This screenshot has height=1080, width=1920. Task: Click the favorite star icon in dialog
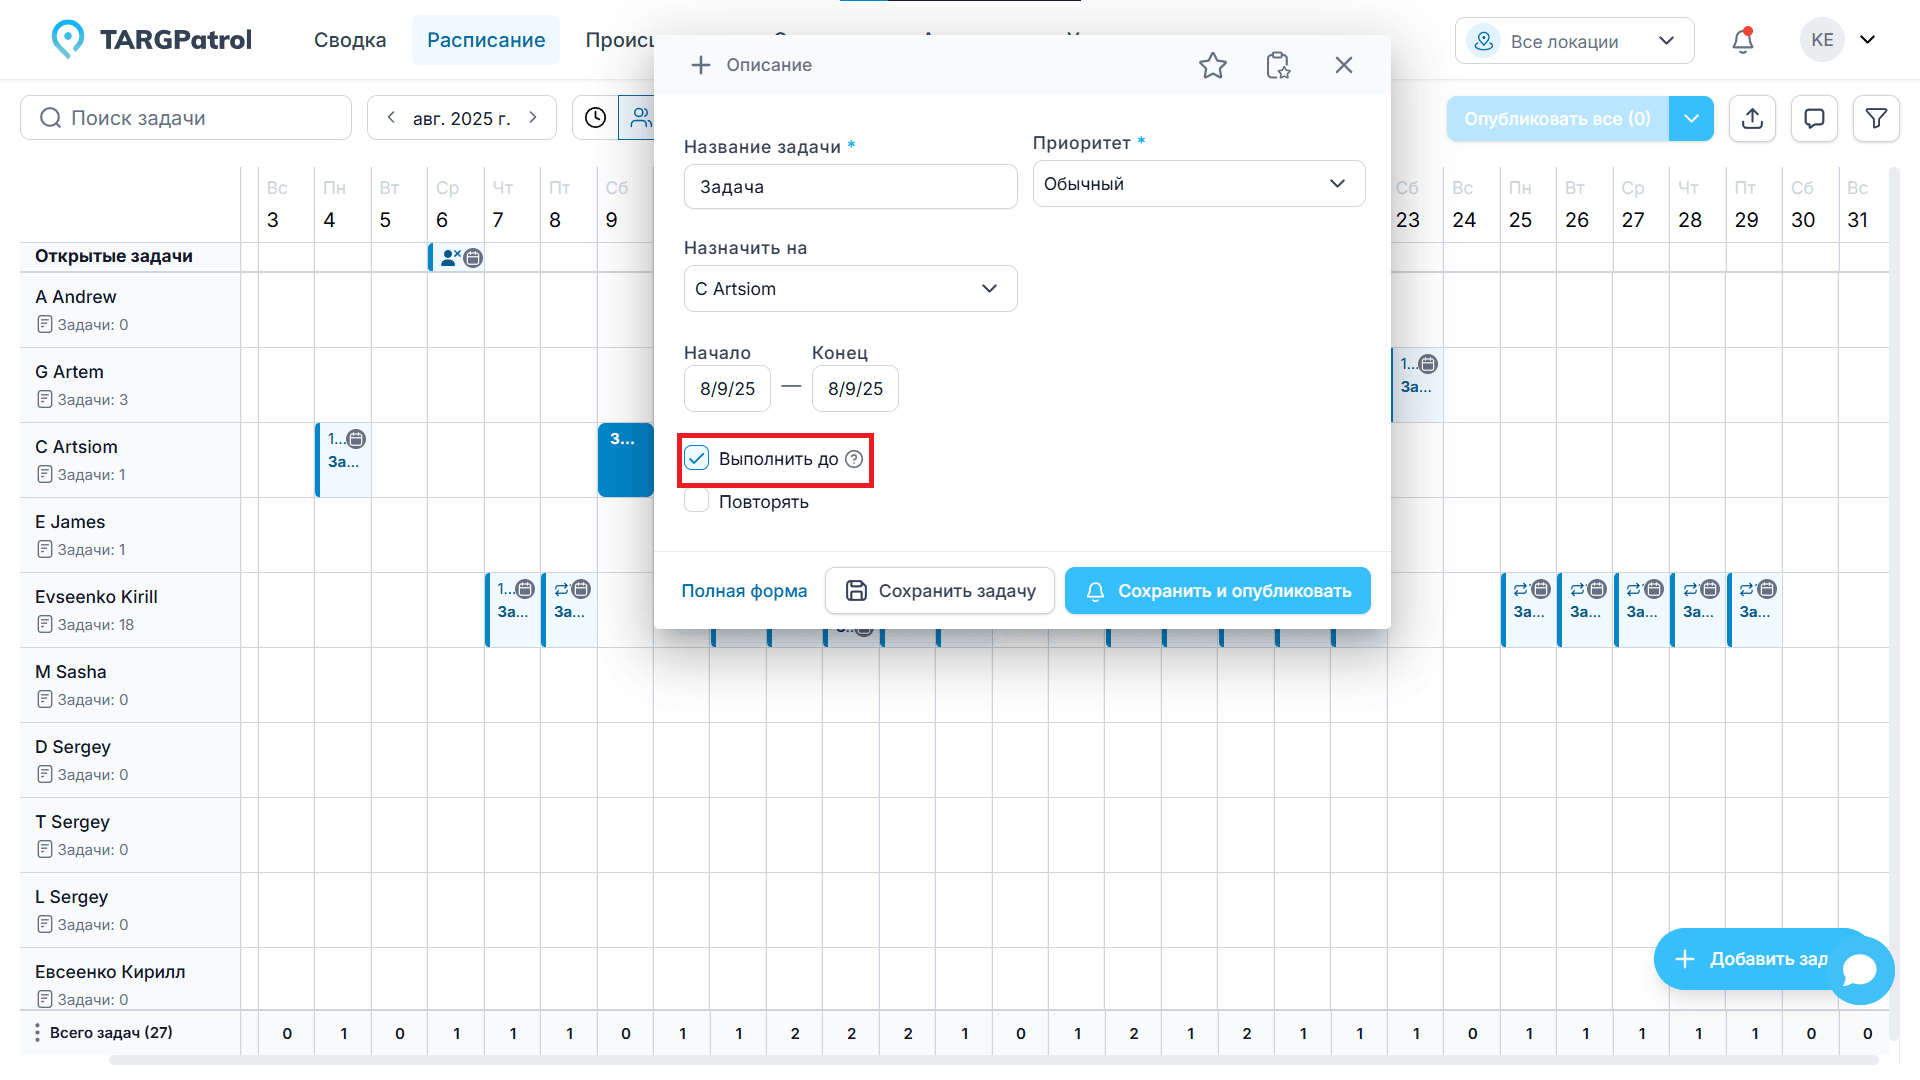(1212, 65)
